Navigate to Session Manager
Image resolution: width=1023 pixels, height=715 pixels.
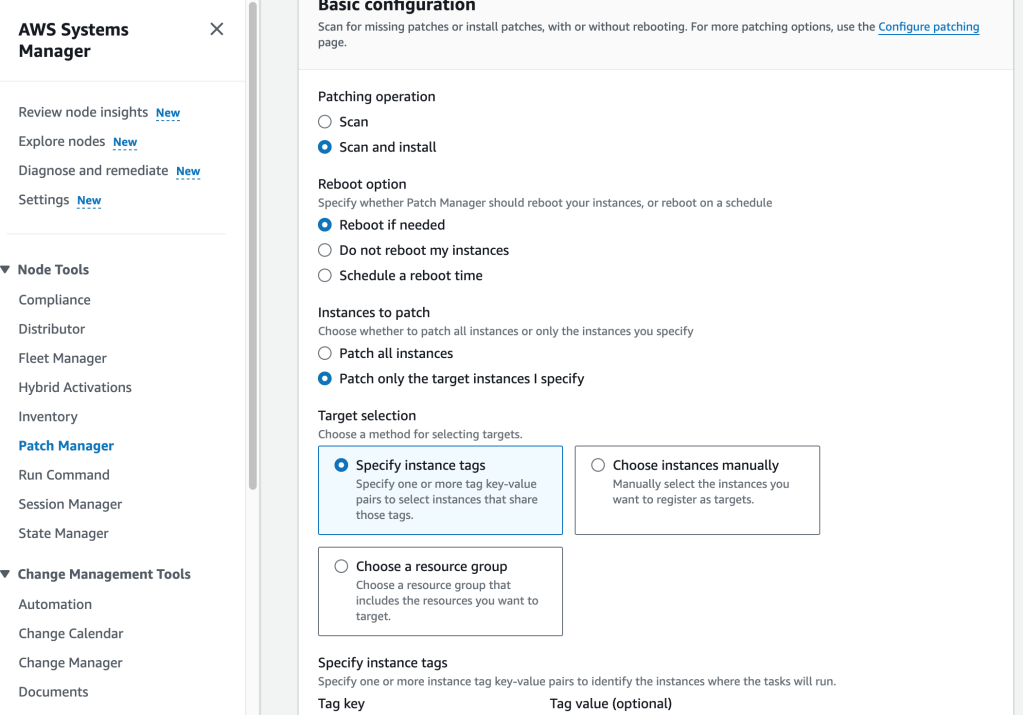(70, 504)
